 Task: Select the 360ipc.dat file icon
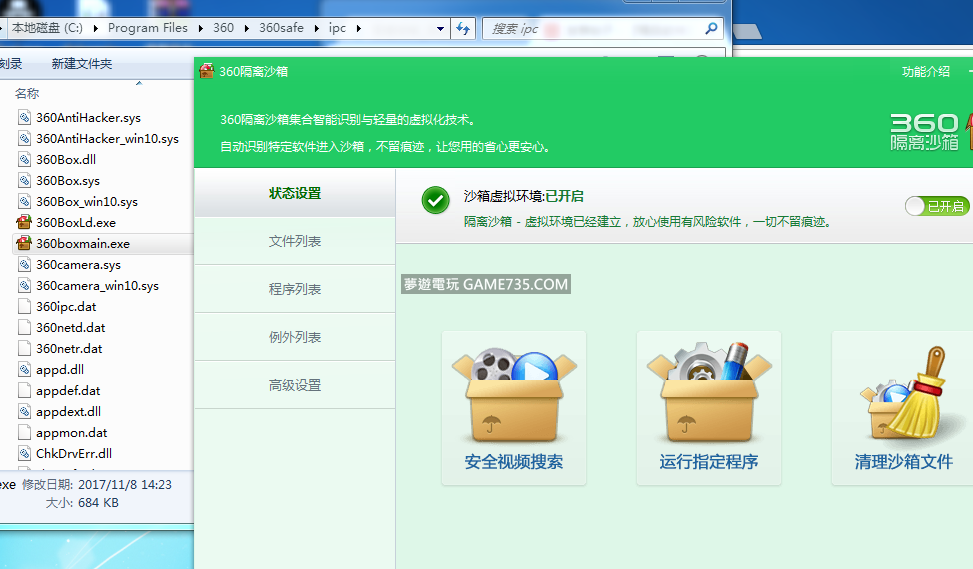(x=24, y=307)
